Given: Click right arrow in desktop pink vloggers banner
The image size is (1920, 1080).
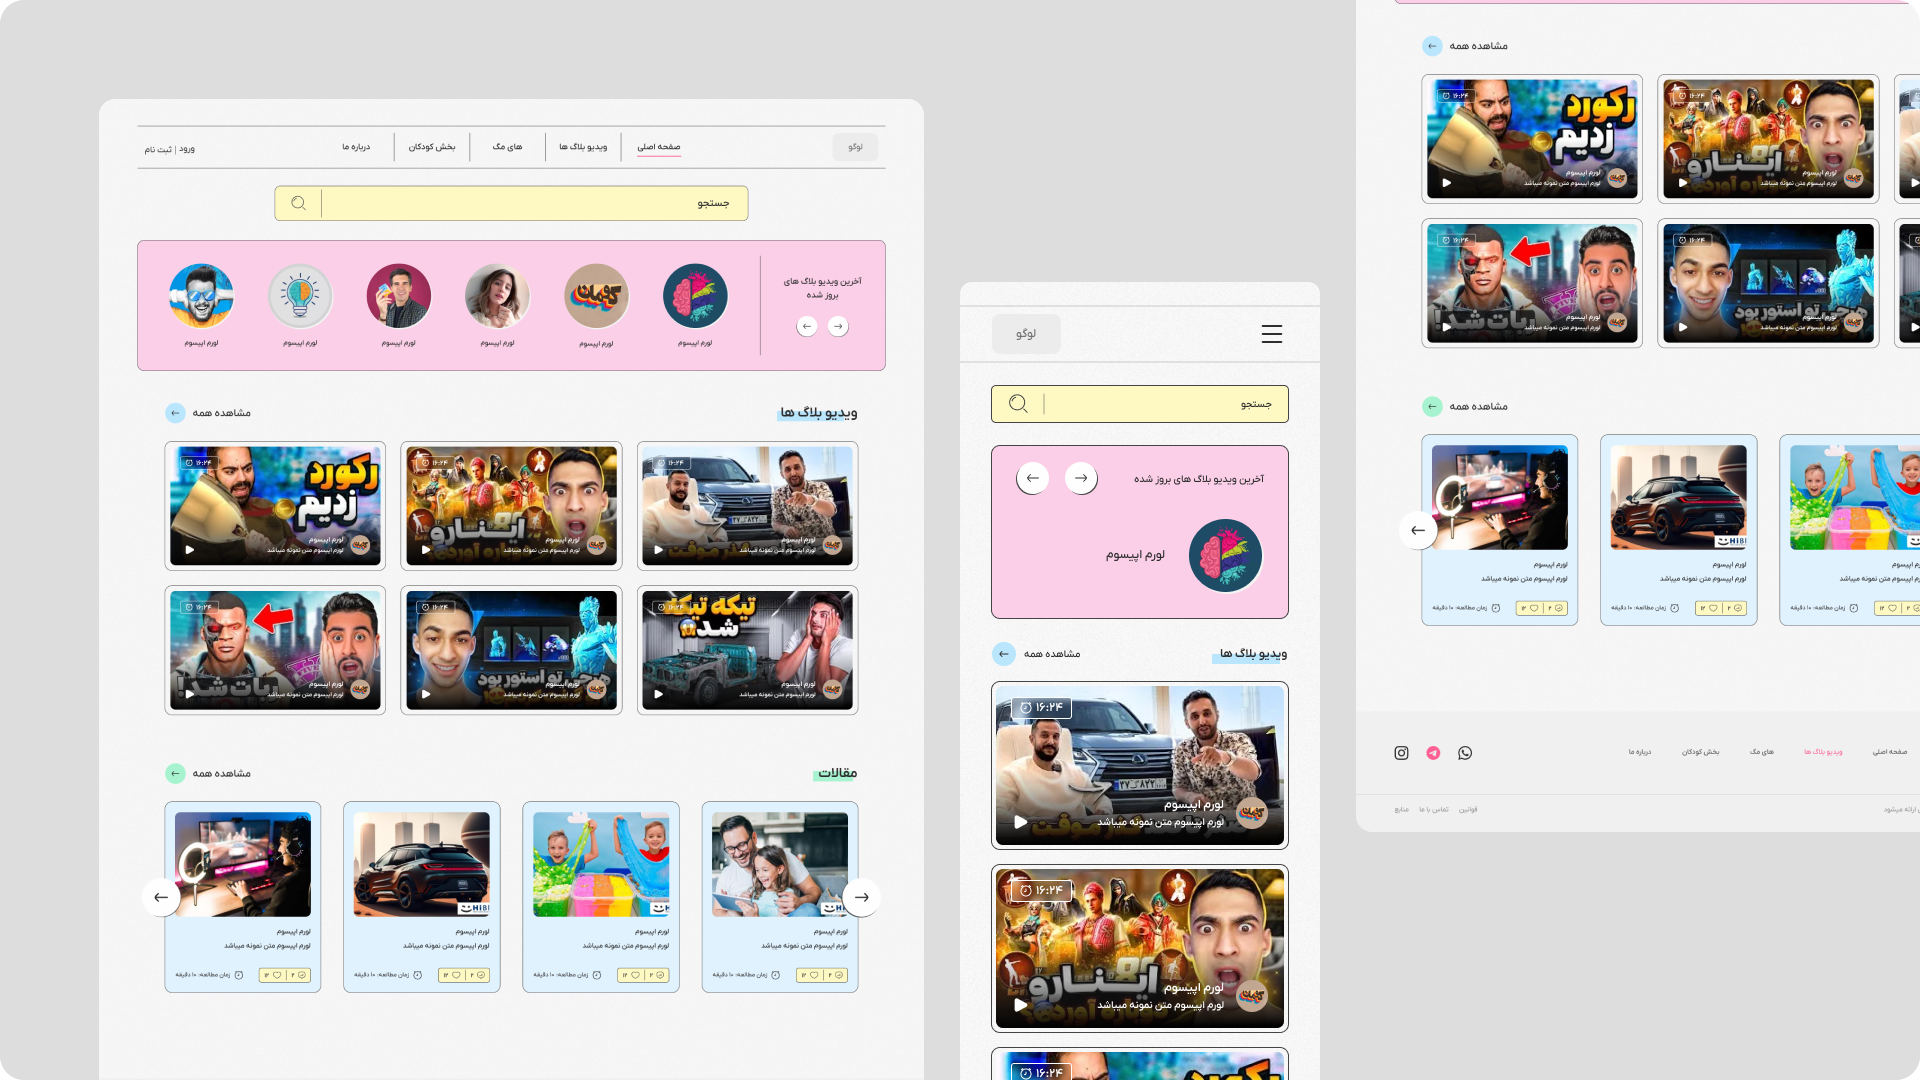Looking at the screenshot, I should (838, 326).
